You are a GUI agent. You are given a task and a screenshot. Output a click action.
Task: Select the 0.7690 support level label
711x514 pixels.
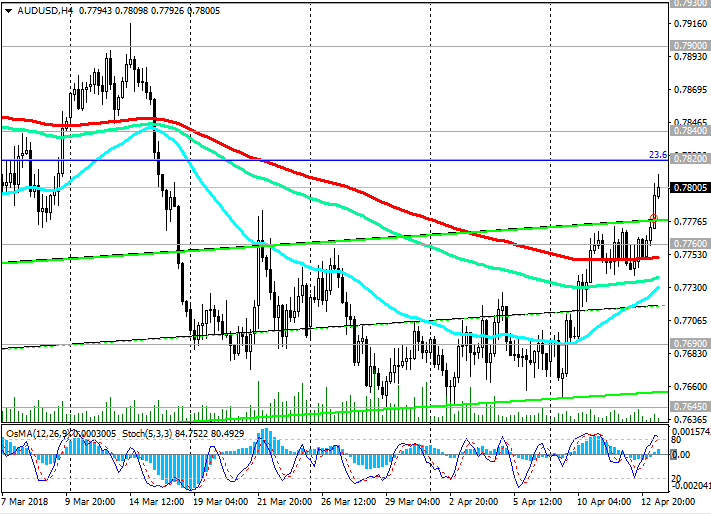click(691, 343)
